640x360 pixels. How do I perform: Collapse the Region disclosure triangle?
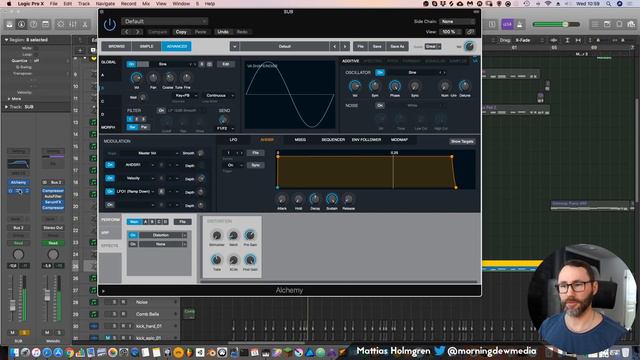6,40
